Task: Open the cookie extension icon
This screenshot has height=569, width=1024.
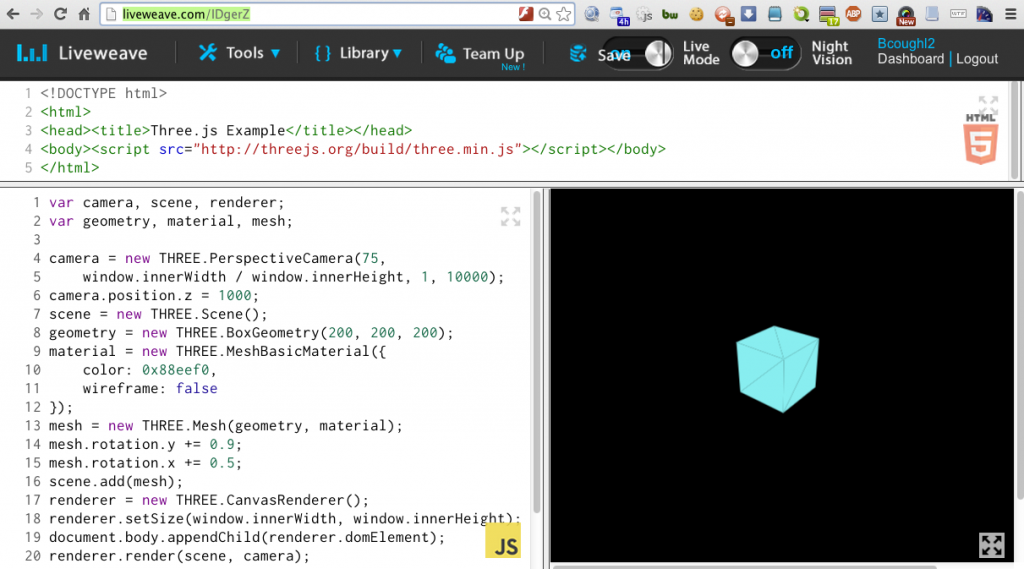Action: point(696,14)
